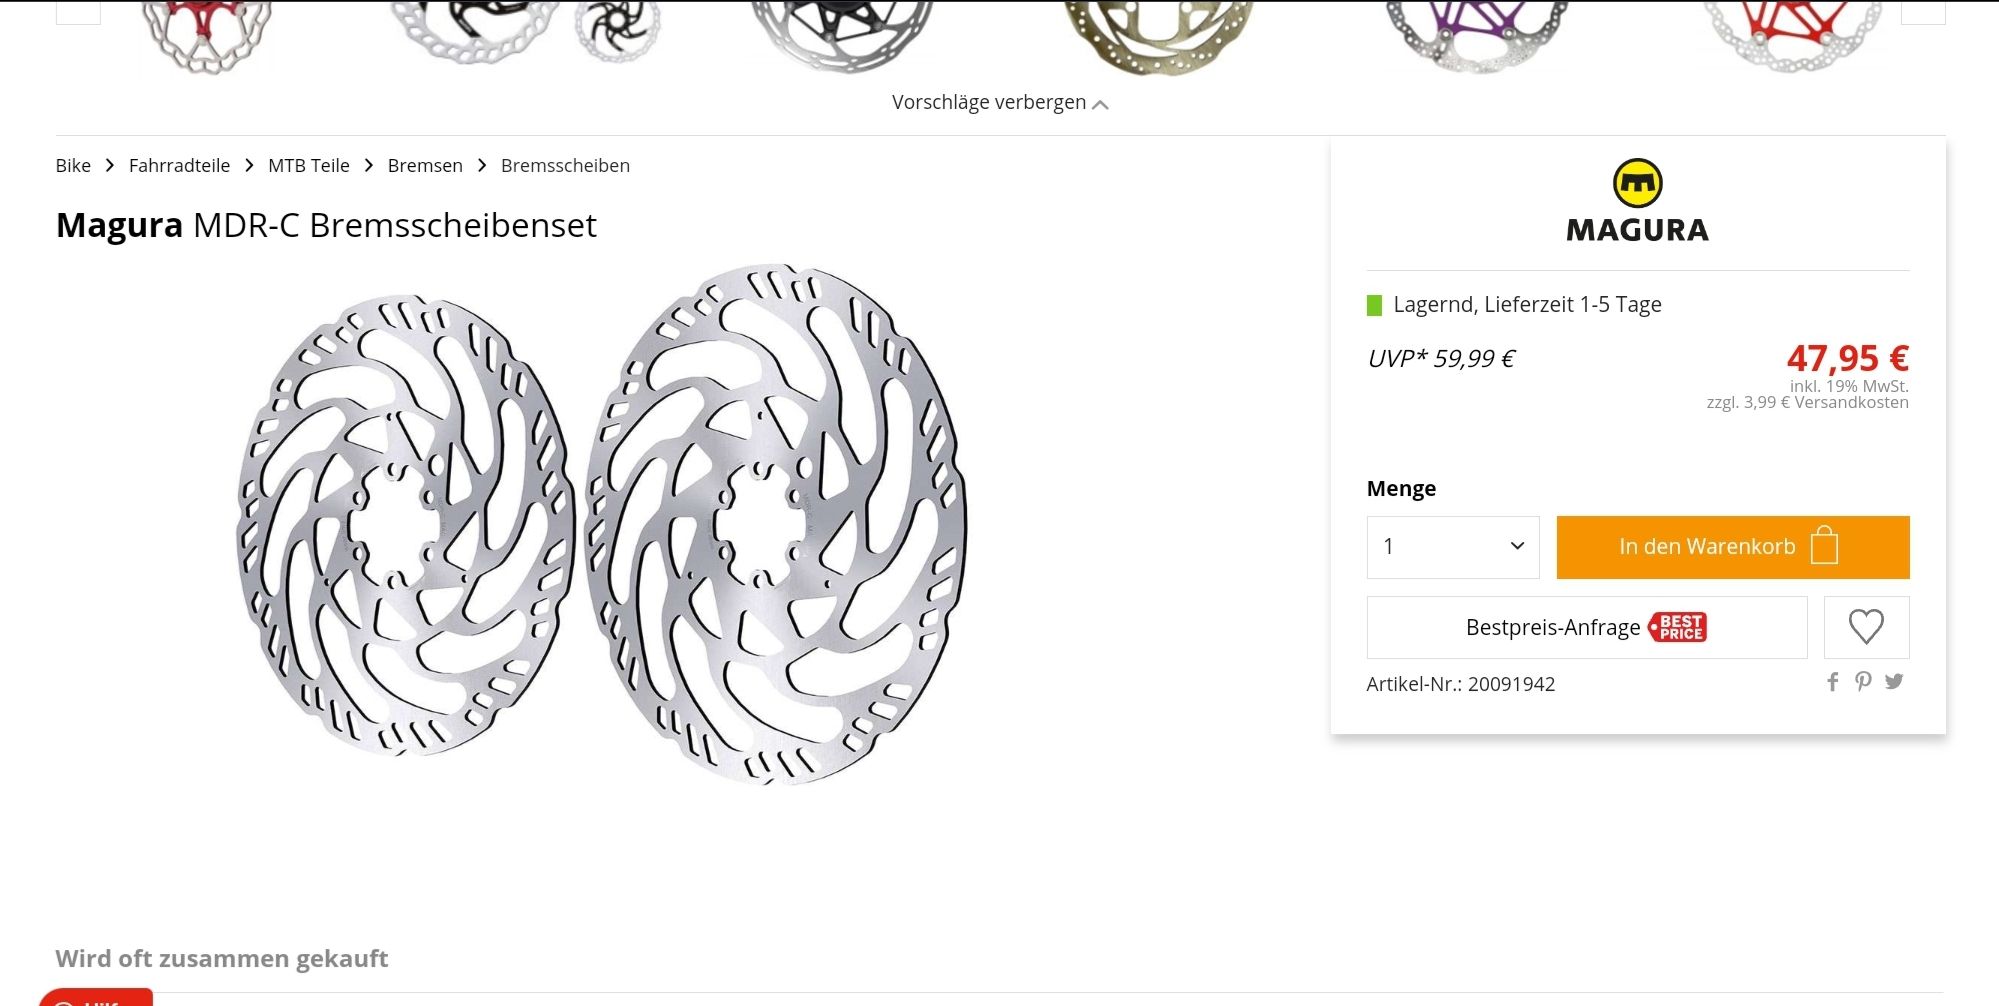Enlarge the Magura MDR-C product image
The height and width of the screenshot is (1006, 1999).
tap(602, 524)
